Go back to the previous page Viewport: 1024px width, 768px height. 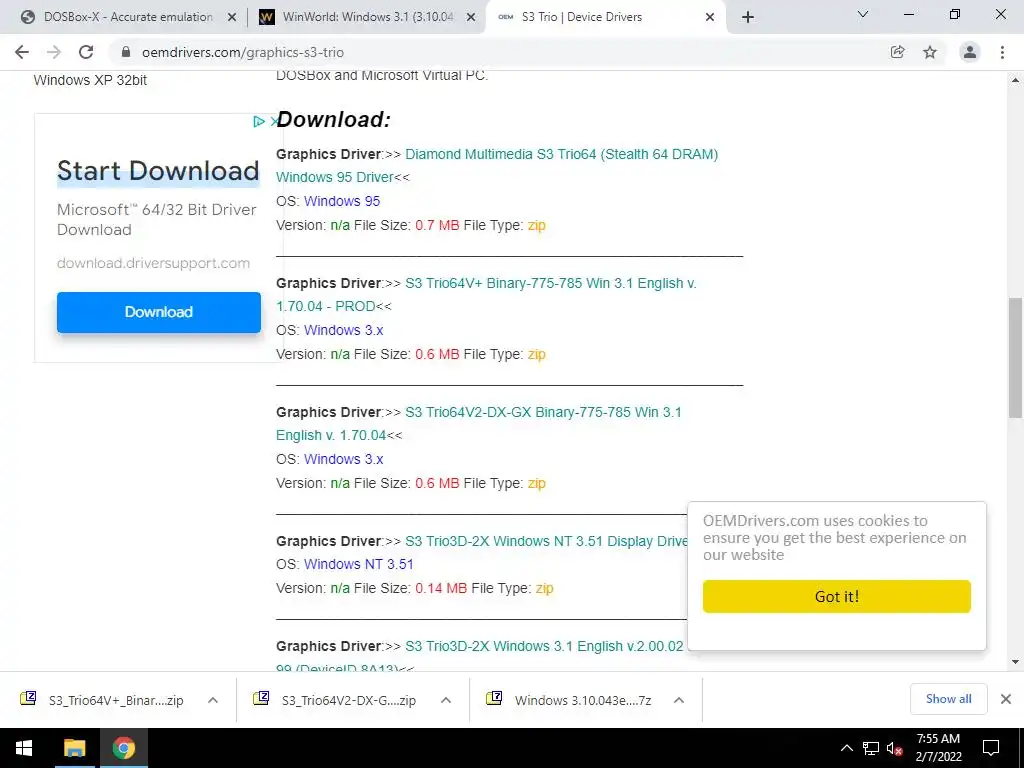coord(22,52)
